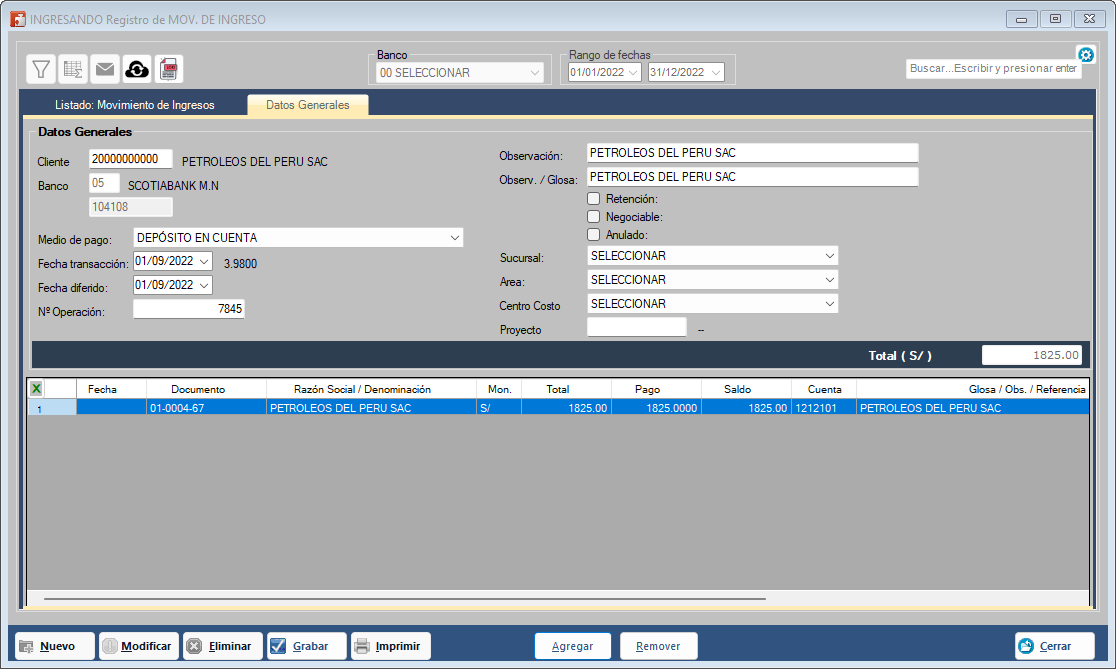Click the Nuevo button

tap(55, 646)
